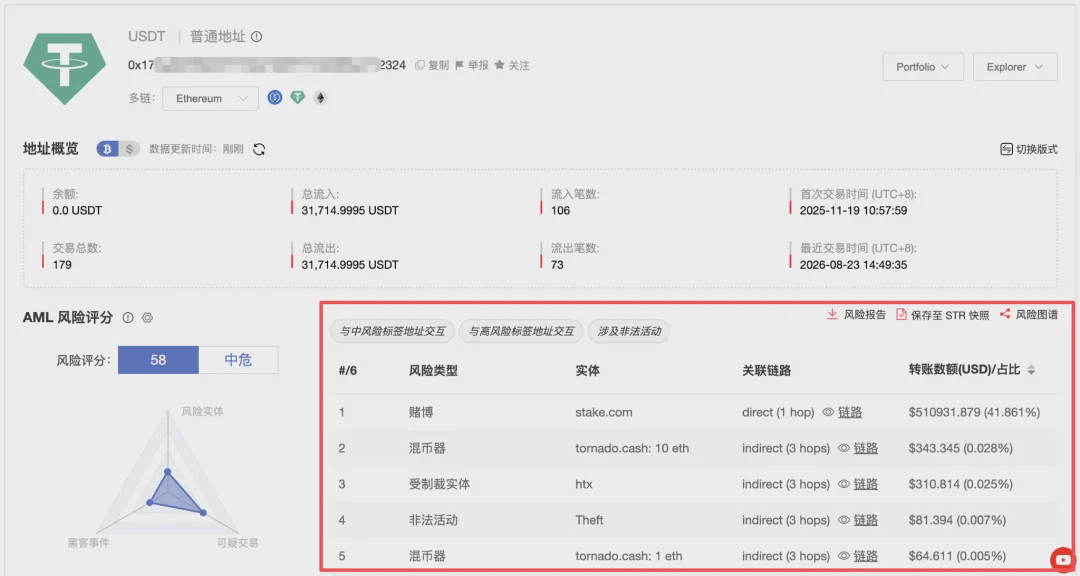Image resolution: width=1080 pixels, height=576 pixels.
Task: Click the 非法活动 risk type cell
Action: [433, 520]
